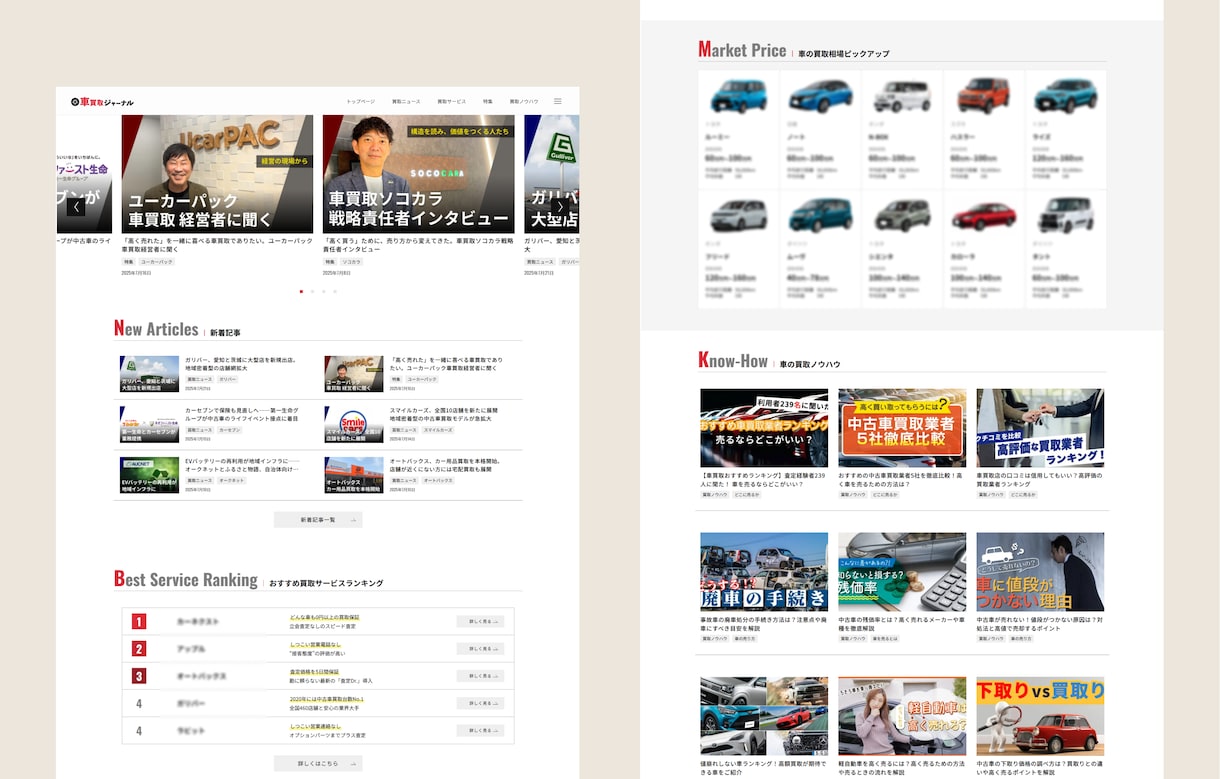Click the ユーカーパック tag under first slide
The image size is (1220, 779).
[x=157, y=261]
